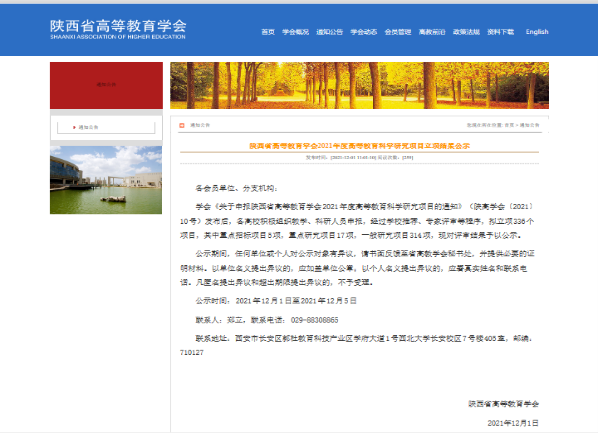Click the closing date 2021年12月1日
The image size is (598, 433).
[x=513, y=423]
